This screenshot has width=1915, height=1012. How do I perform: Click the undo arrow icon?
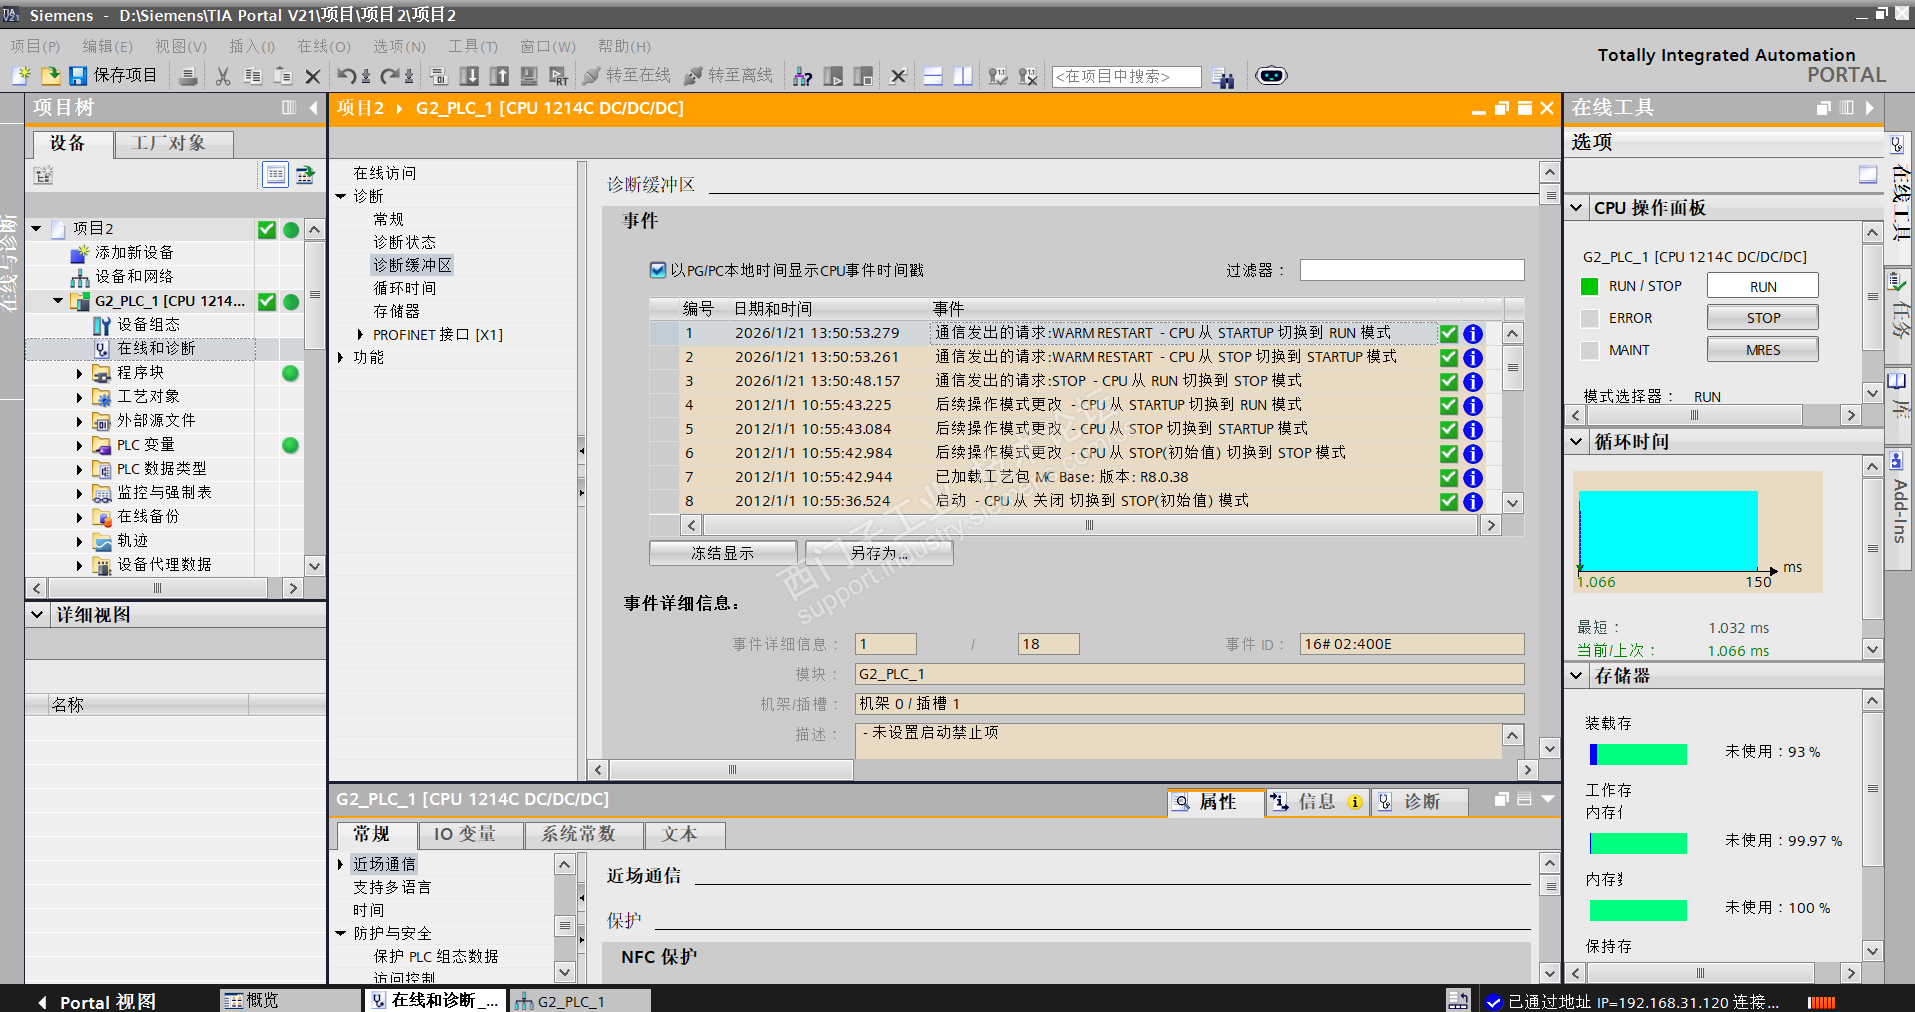coord(347,76)
